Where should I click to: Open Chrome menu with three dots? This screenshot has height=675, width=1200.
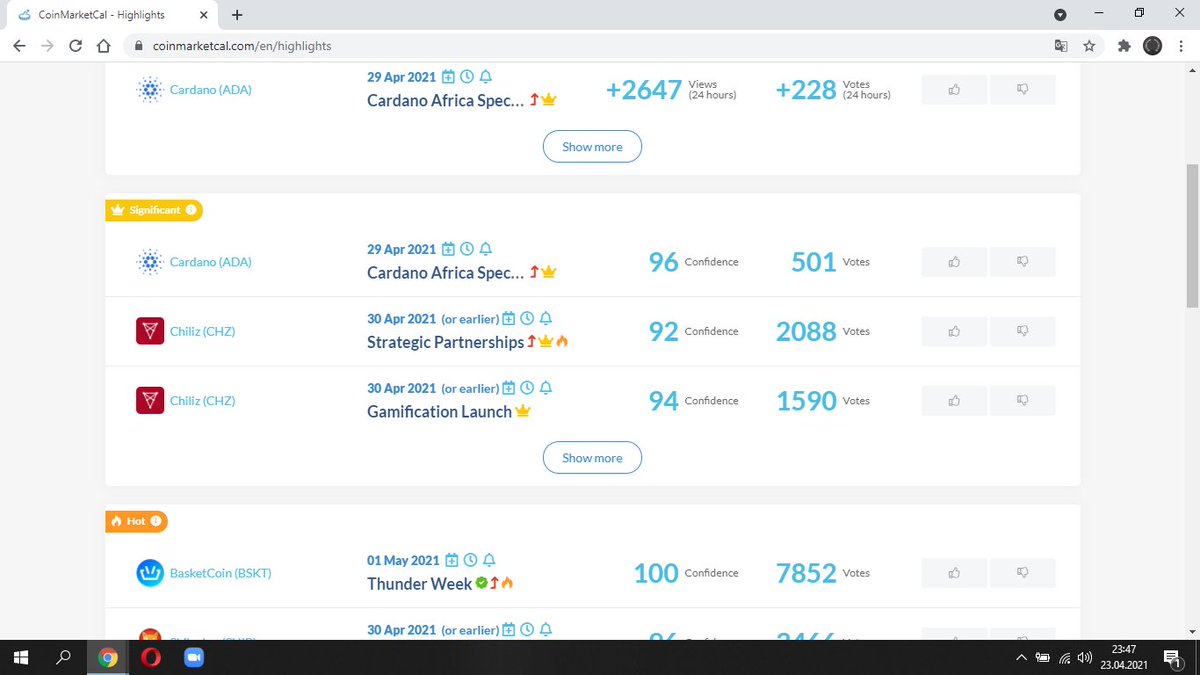click(1182, 46)
